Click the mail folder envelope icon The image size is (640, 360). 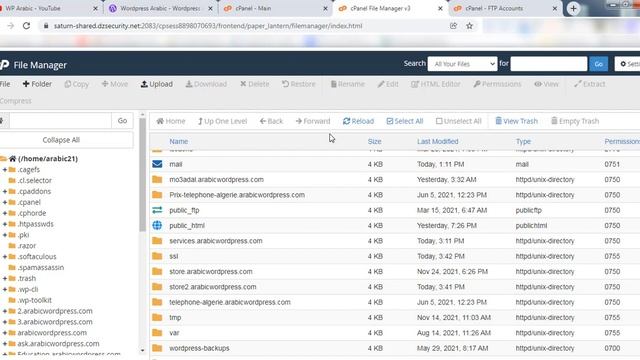[x=157, y=164]
